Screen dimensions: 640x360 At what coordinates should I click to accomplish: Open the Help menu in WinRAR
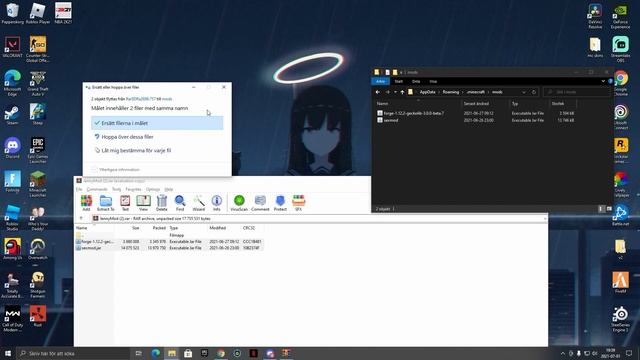pyautogui.click(x=169, y=189)
